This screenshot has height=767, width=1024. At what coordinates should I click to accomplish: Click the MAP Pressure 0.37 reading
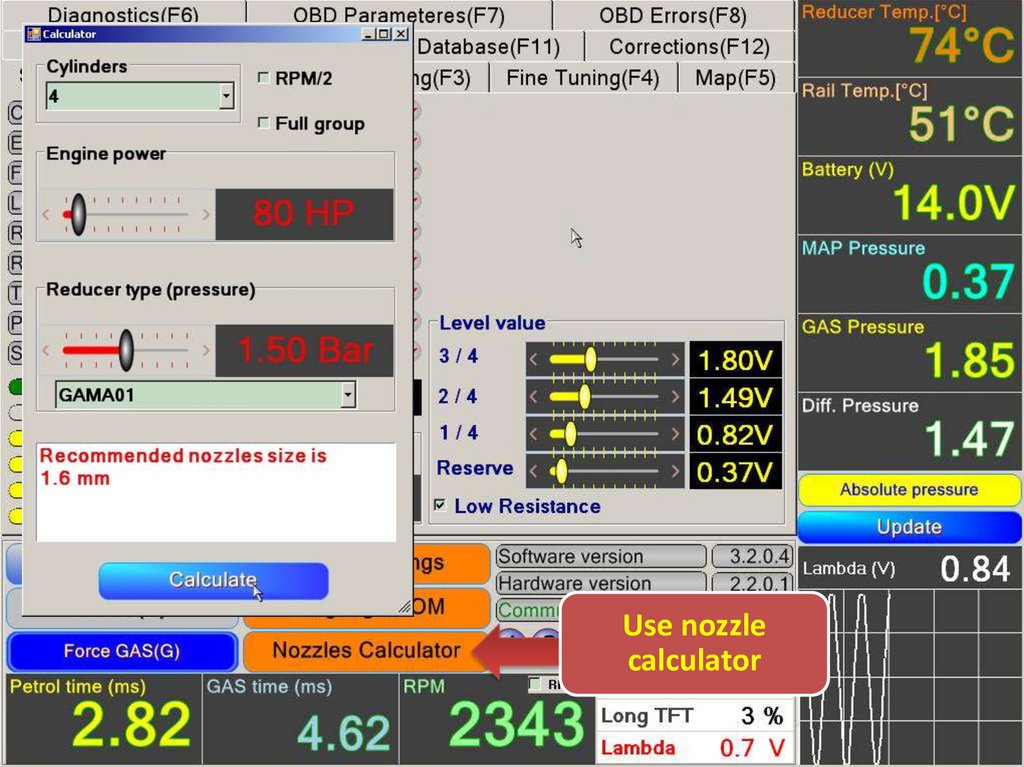point(968,282)
